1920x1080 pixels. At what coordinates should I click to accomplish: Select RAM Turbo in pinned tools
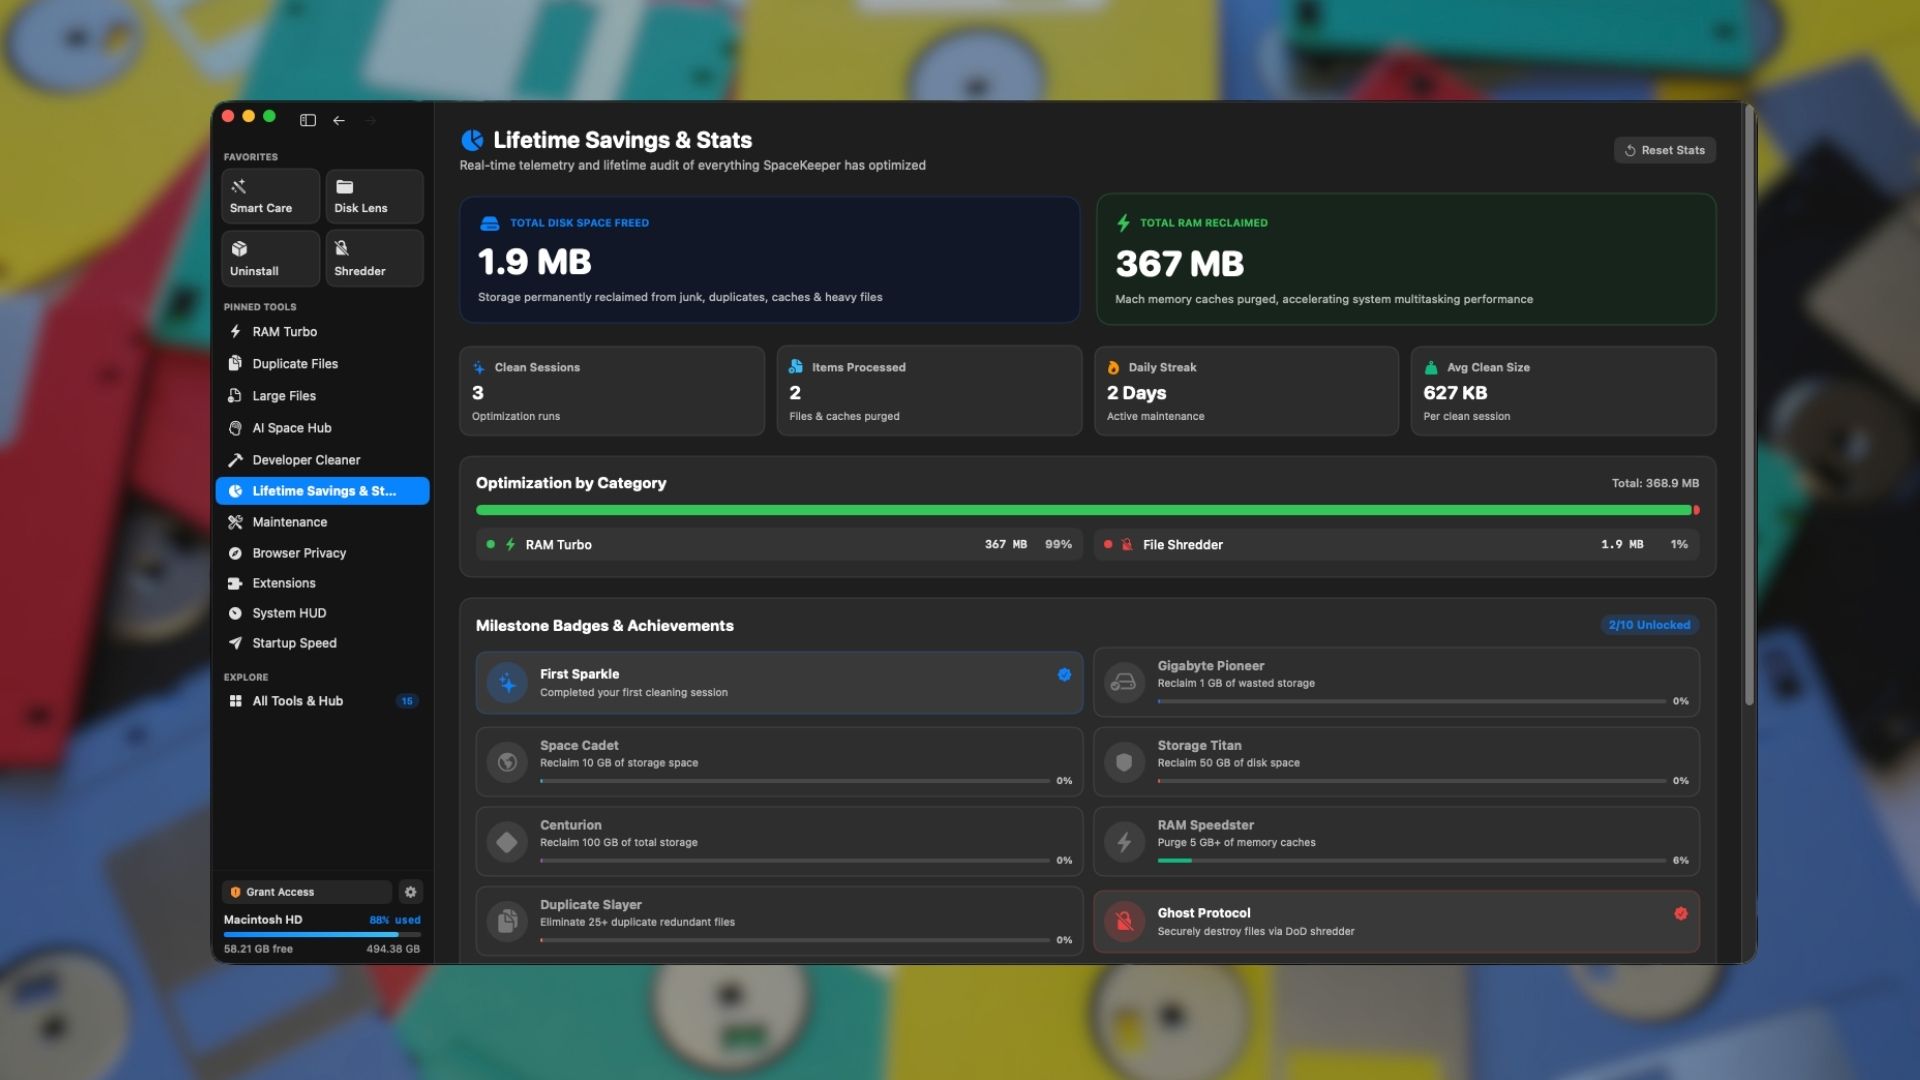point(322,332)
